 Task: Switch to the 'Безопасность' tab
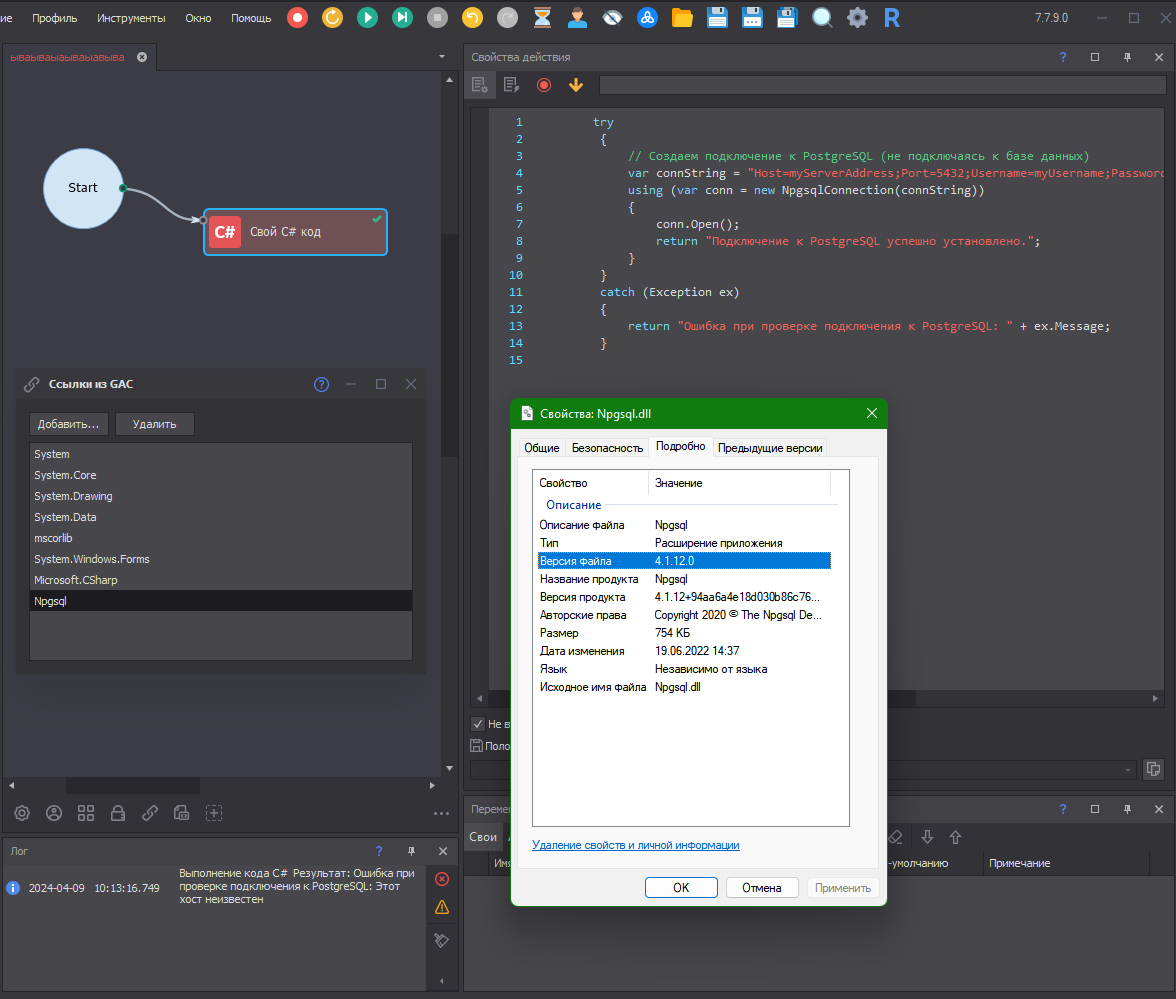tap(607, 448)
